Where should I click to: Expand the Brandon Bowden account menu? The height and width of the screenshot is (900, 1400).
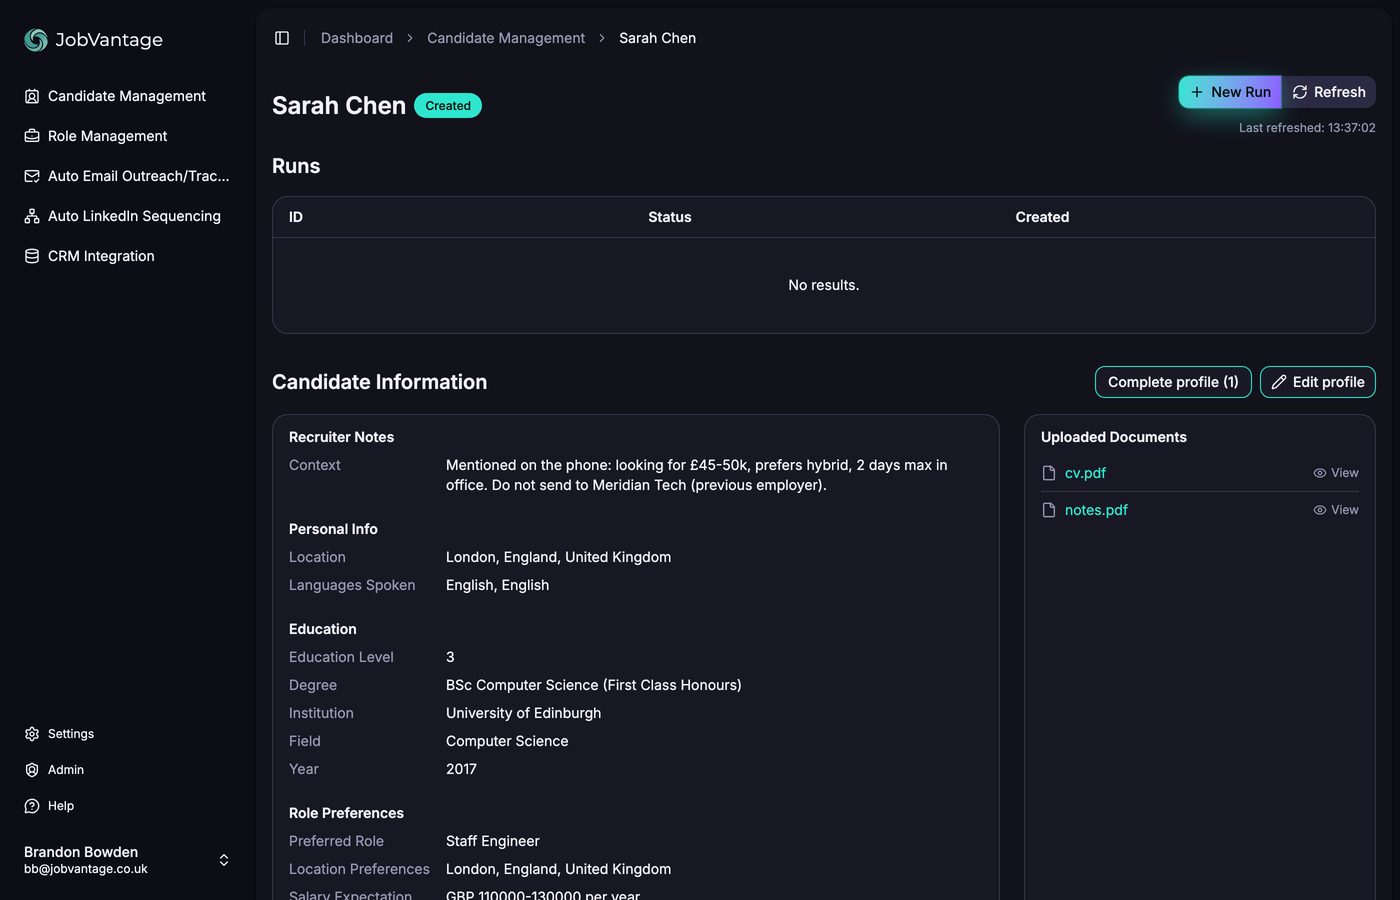pyautogui.click(x=127, y=860)
